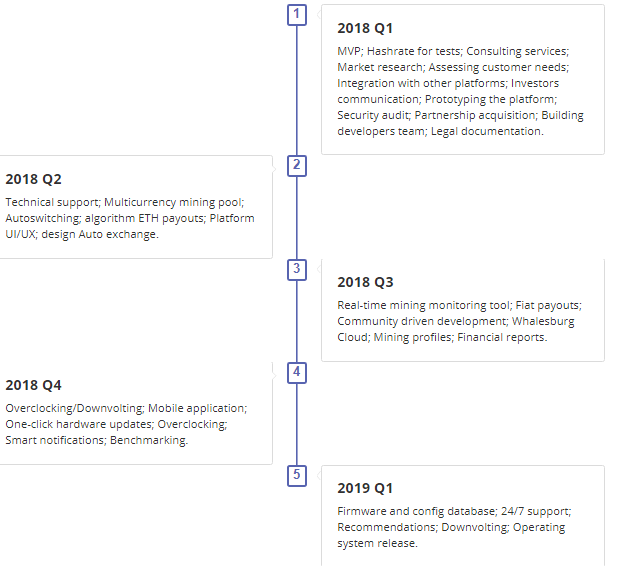The height and width of the screenshot is (570, 641).
Task: Select the 2018 Q3 heading
Action: 365,282
